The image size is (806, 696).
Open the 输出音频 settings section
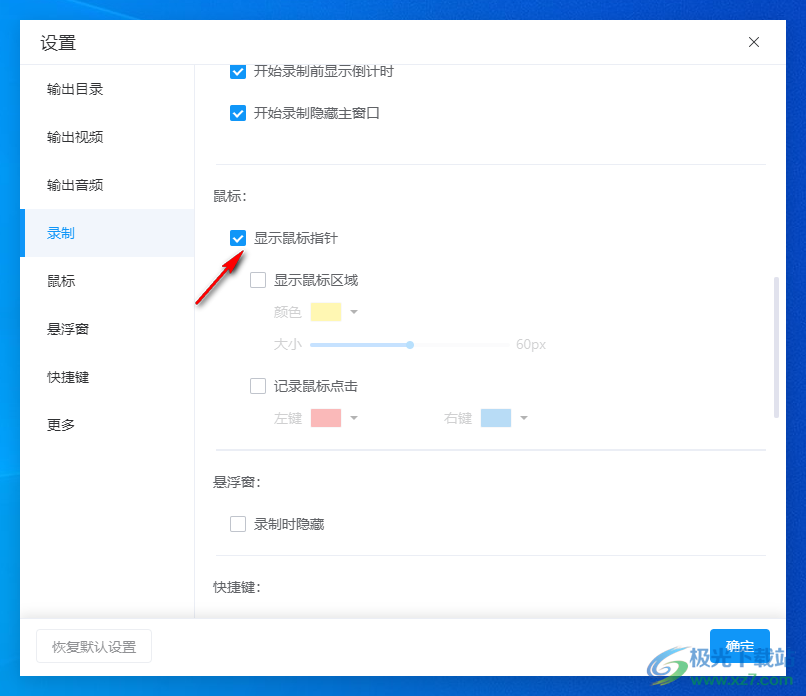[x=75, y=185]
